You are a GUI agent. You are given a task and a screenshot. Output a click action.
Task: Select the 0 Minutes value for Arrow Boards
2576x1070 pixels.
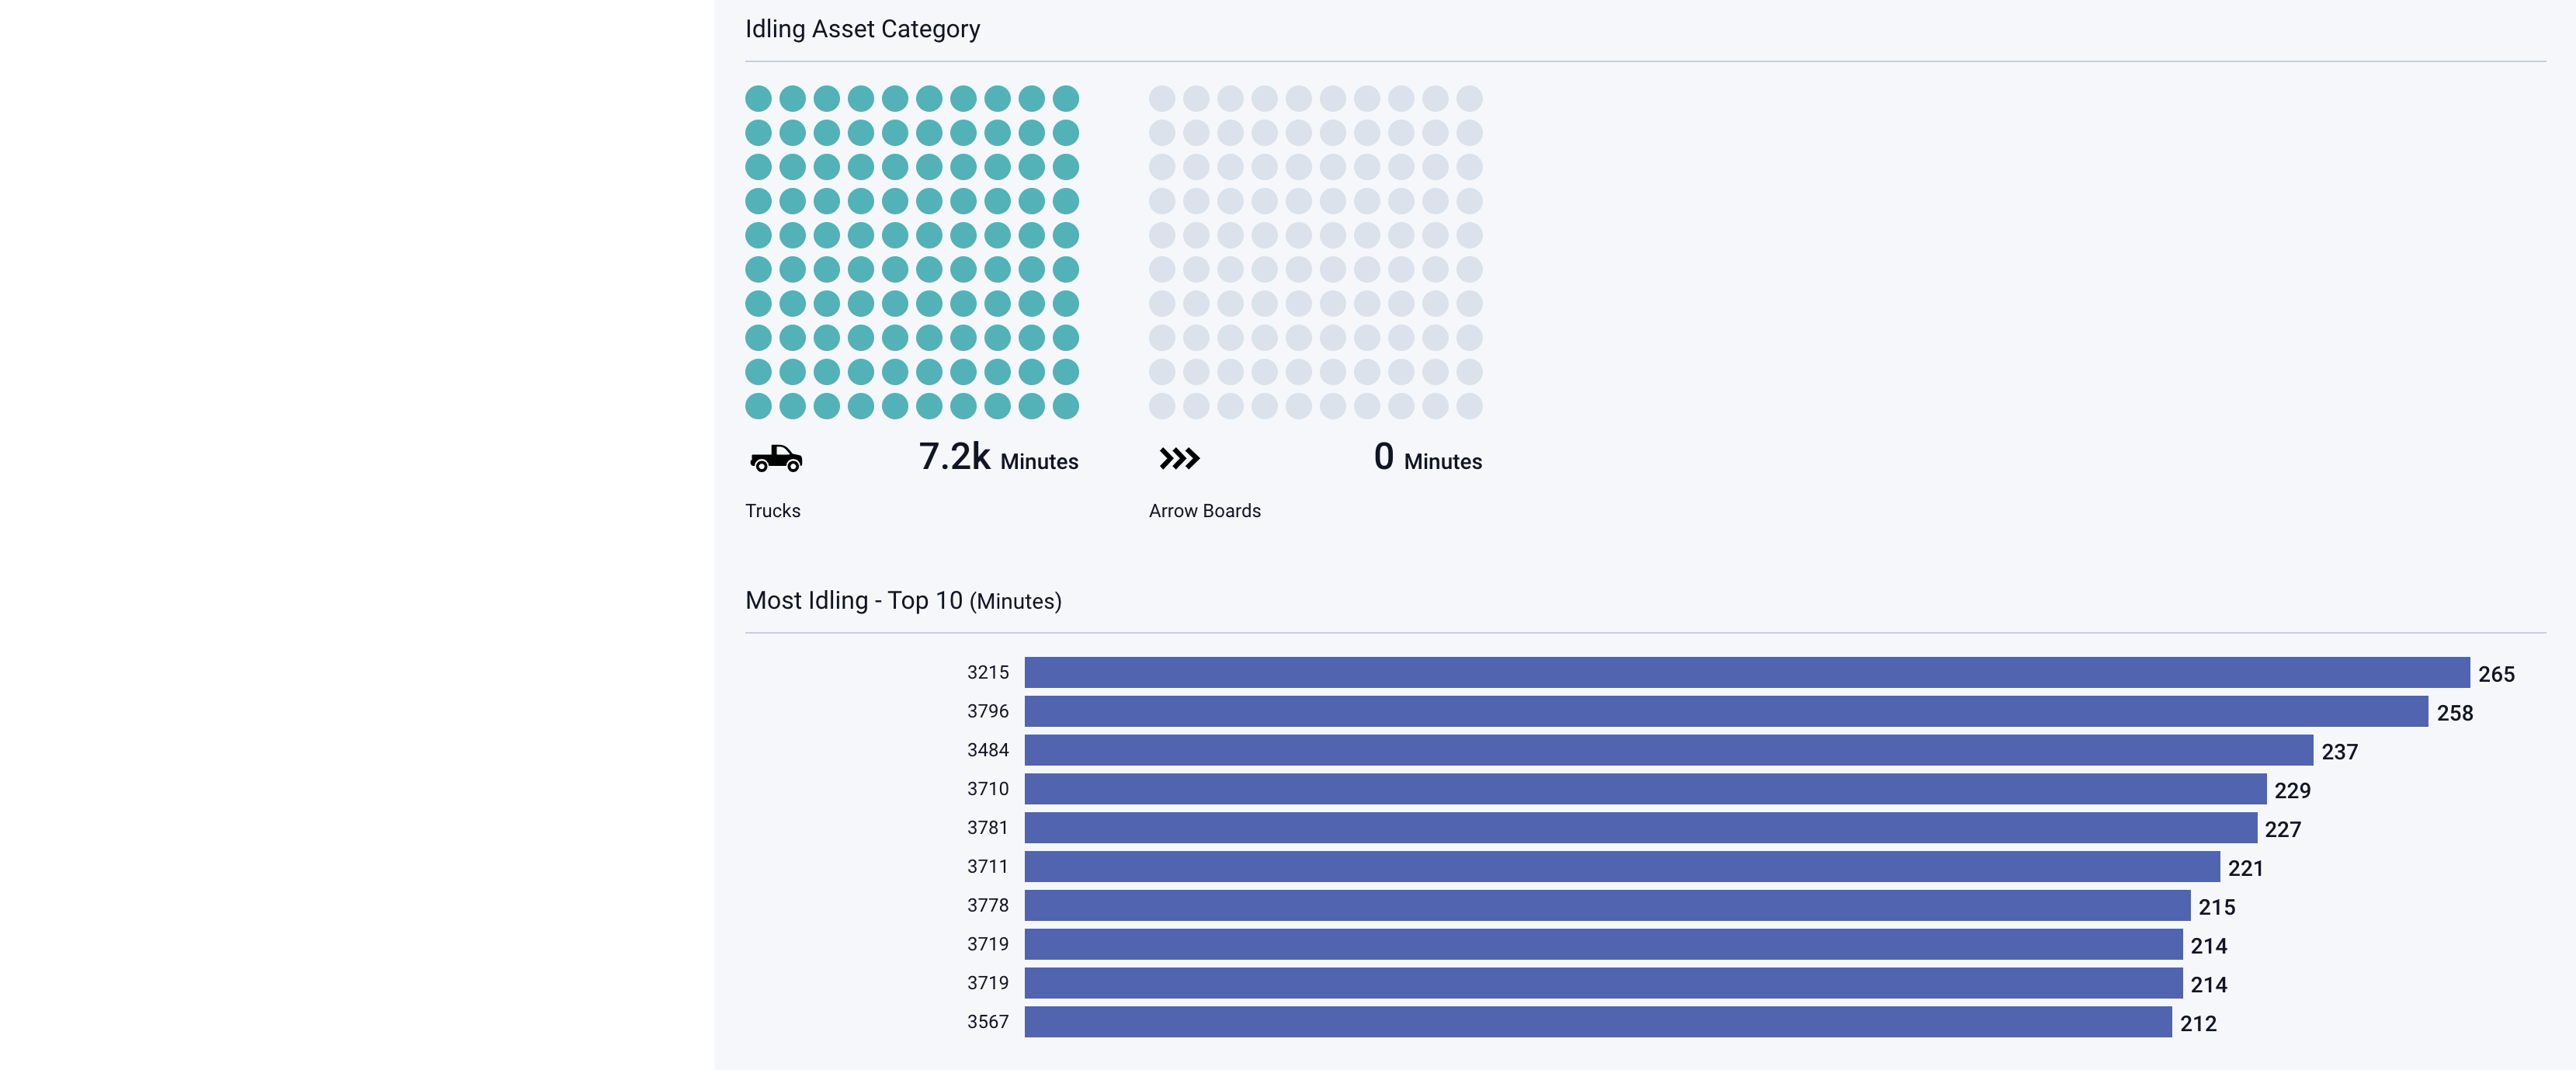[1427, 458]
